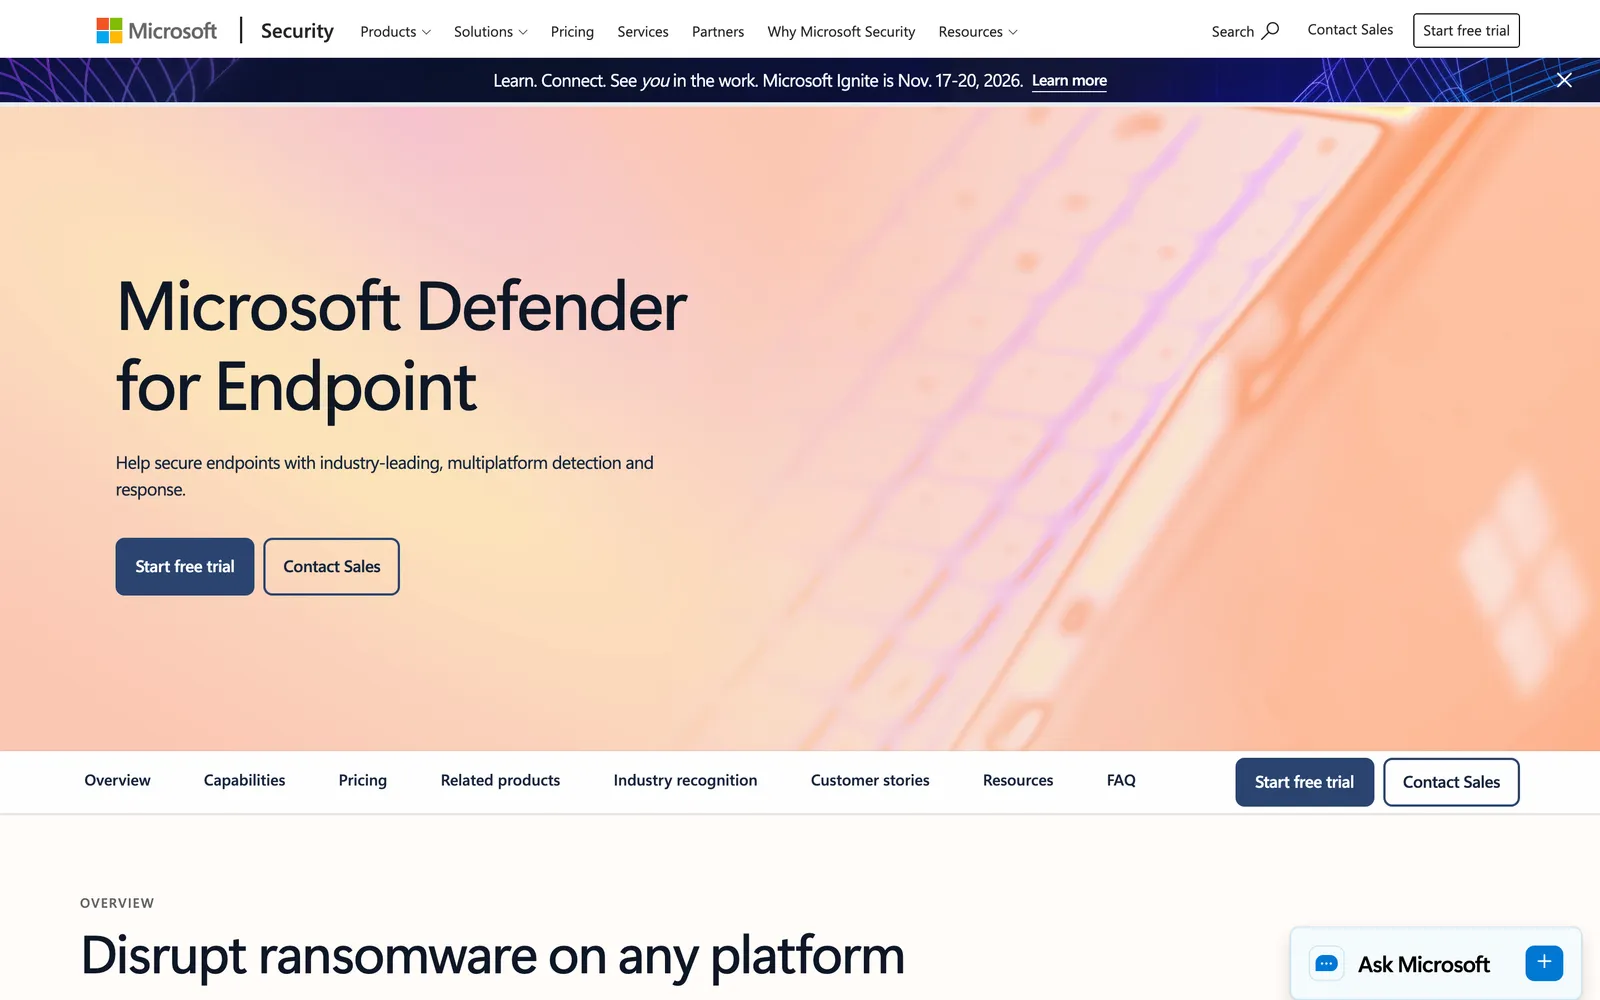Click the Disrupt ransomware on any platform heading
This screenshot has height=1000, width=1600.
point(493,956)
